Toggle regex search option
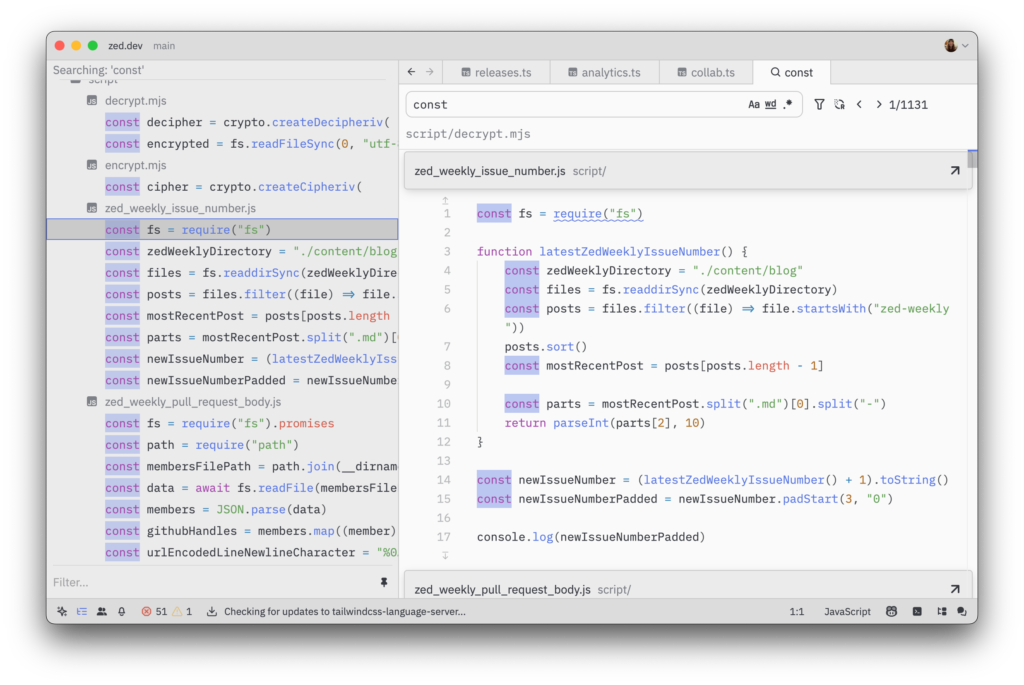 pos(788,104)
